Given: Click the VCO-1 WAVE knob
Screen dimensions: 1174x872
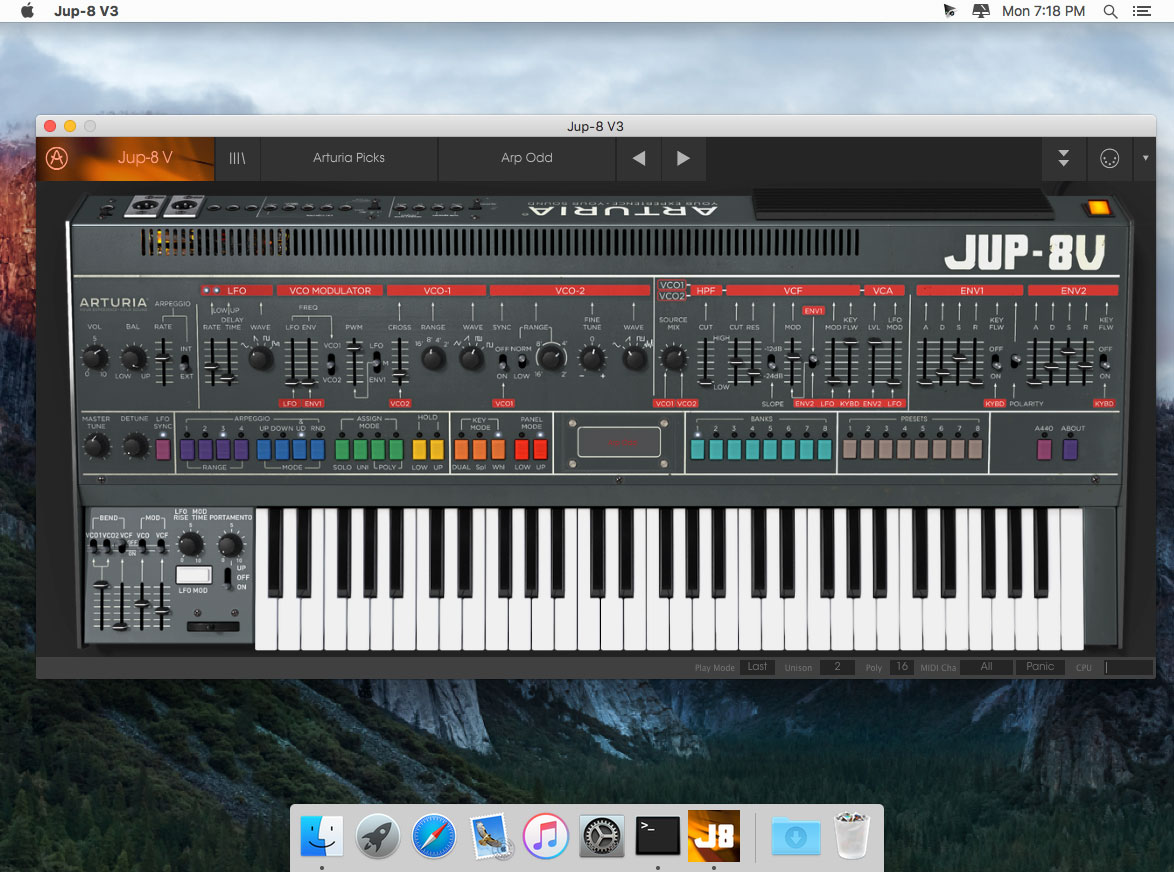Looking at the screenshot, I should coord(471,359).
